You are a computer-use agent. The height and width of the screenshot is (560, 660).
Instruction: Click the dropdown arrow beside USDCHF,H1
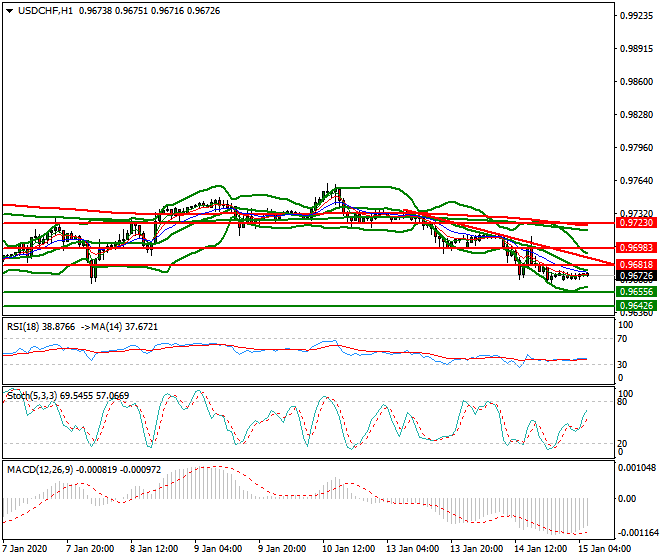(8, 11)
